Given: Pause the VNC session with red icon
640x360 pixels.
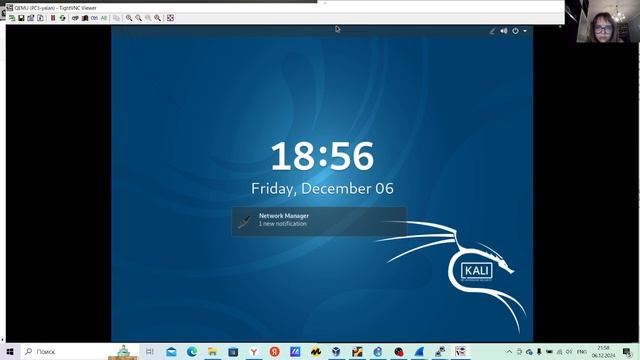Looking at the screenshot, I should click(53, 18).
